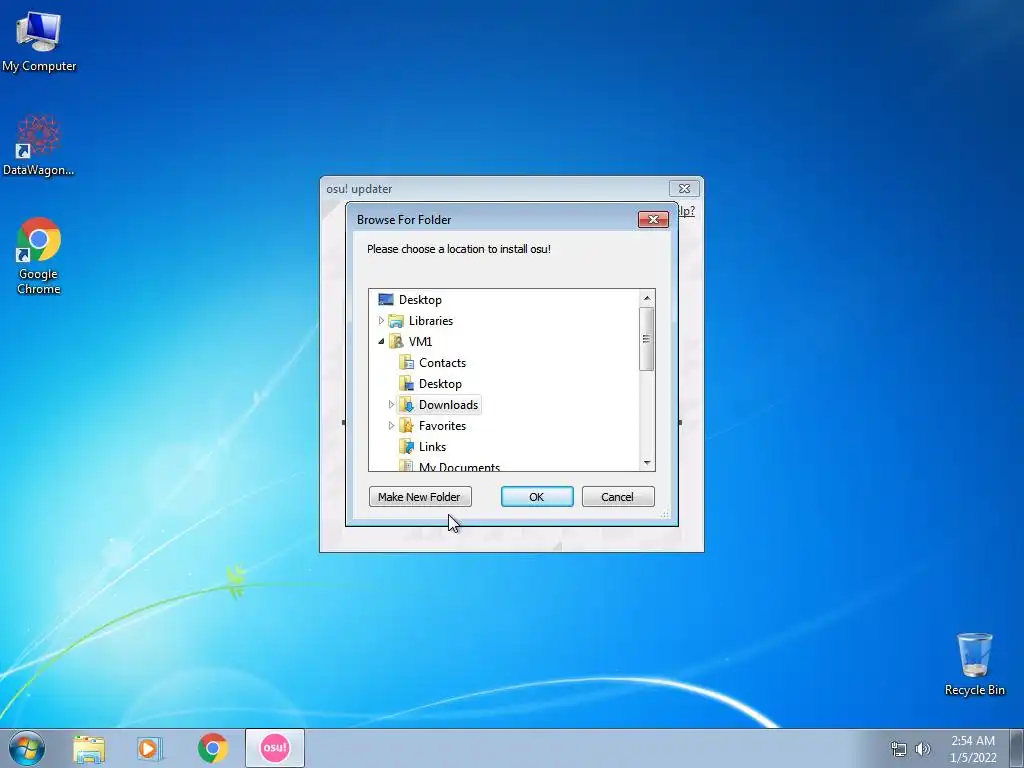Switch to the osu! taskbar button
The image size is (1024, 768).
click(274, 748)
